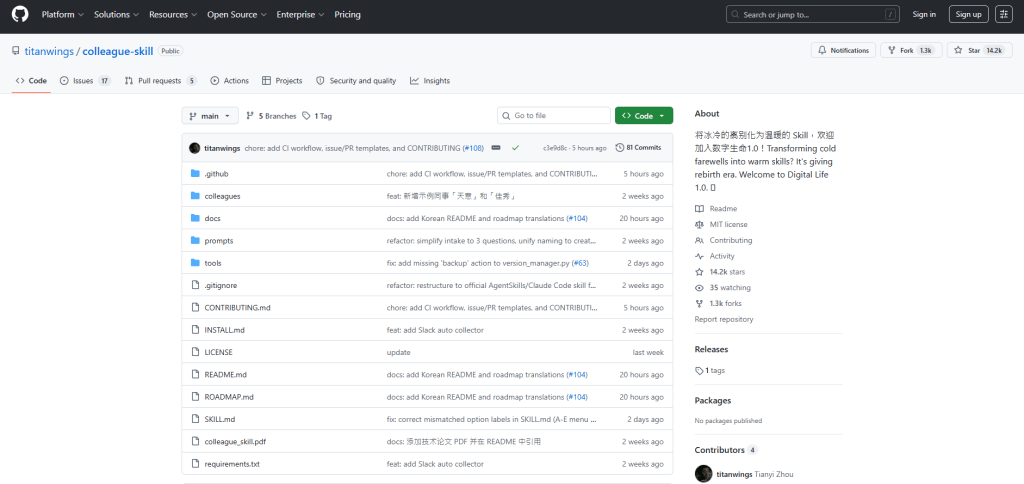This screenshot has height=484, width=1024.
Task: Open the Solutions navigation dropdown
Action: (x=116, y=15)
